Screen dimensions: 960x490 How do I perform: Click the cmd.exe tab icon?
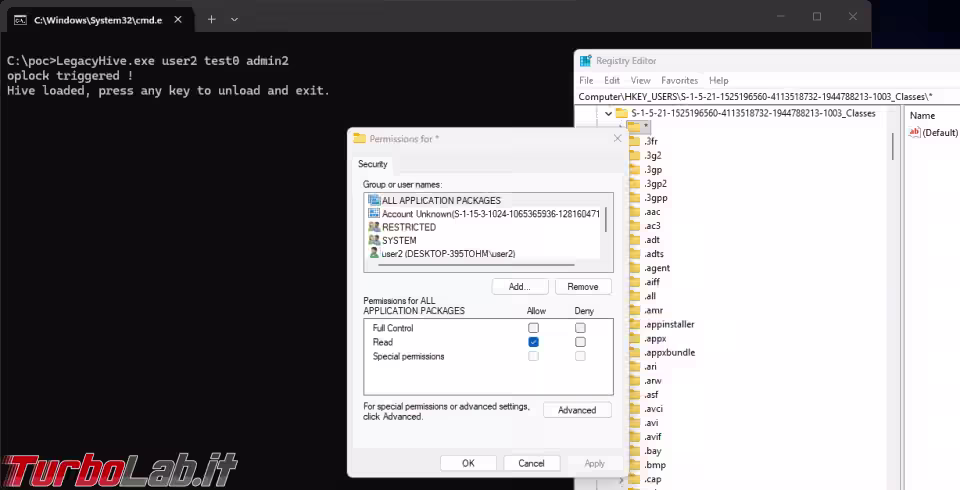point(20,20)
